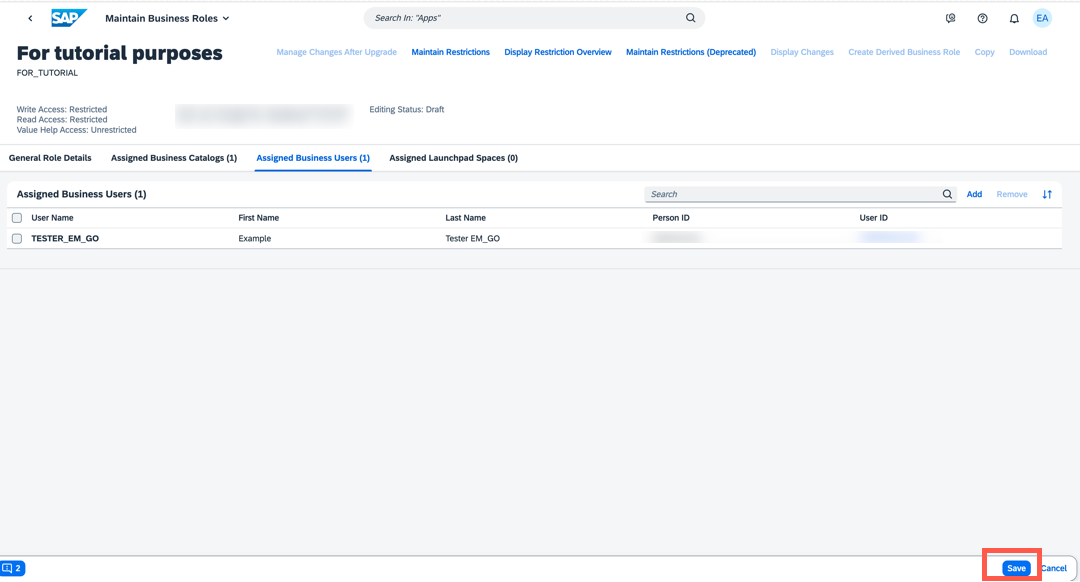Click the Save button
The width and height of the screenshot is (1080, 582).
(1016, 568)
